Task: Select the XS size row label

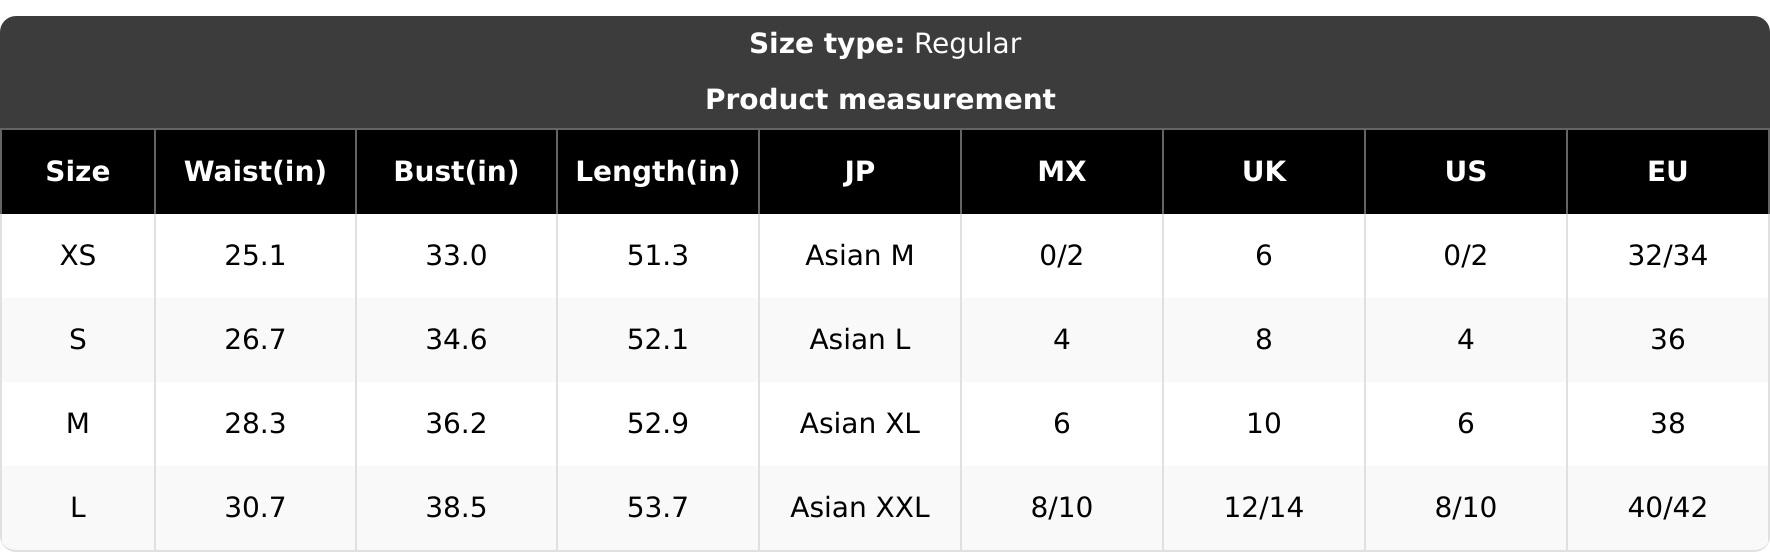Action: coord(78,256)
